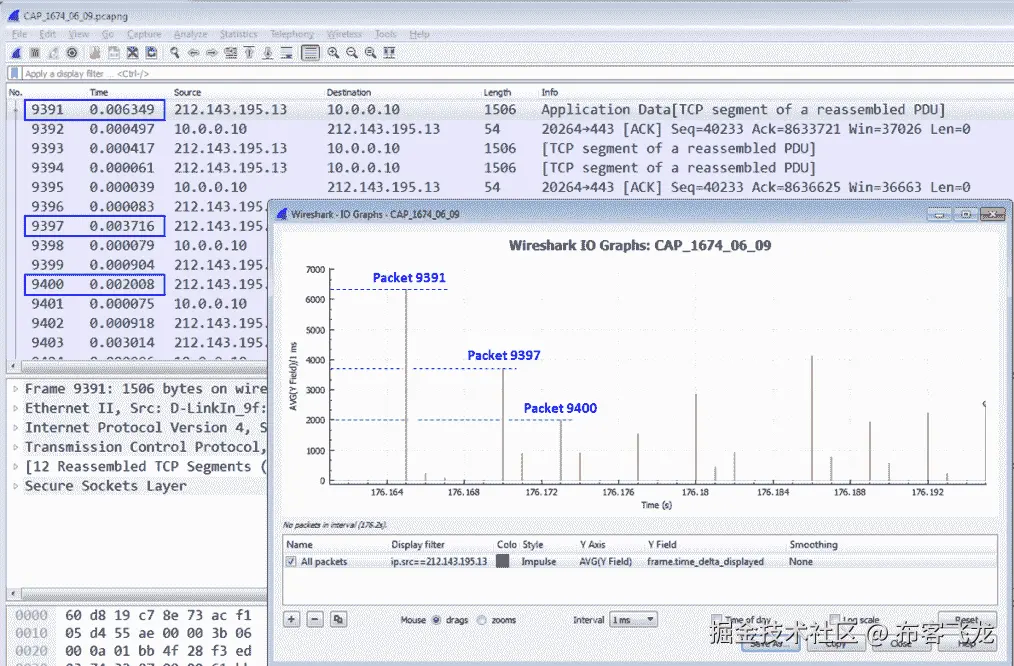Uncheck the All packets graph checkbox

point(291,562)
